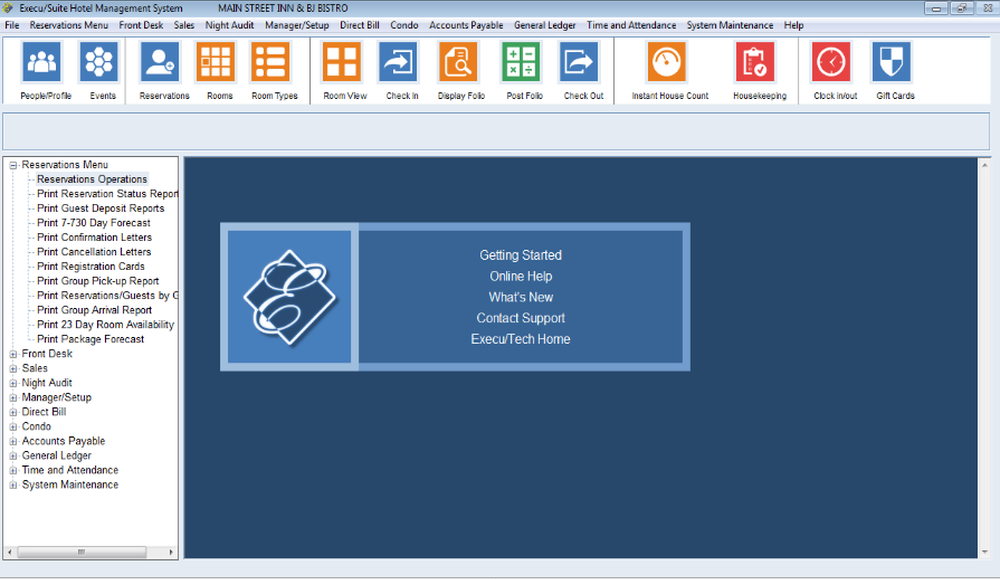Open the Online Help link
Screen dimensions: 1000x579
click(x=520, y=276)
